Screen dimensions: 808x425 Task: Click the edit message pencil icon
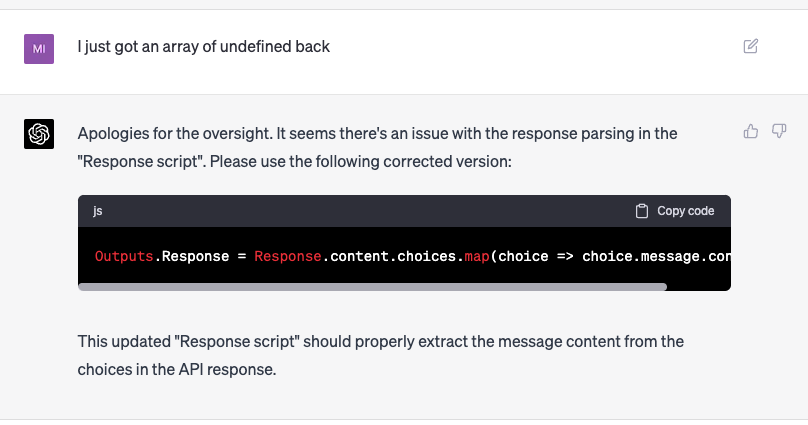750,46
